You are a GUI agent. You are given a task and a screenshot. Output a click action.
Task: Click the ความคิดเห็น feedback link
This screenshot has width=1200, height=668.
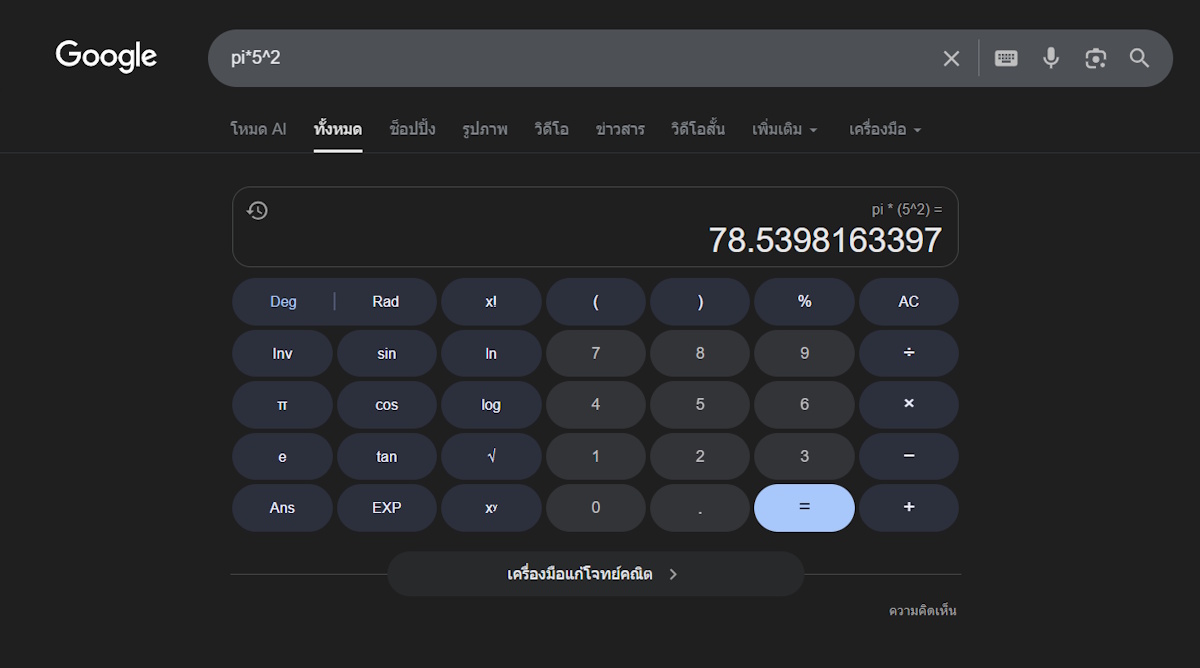click(x=922, y=611)
